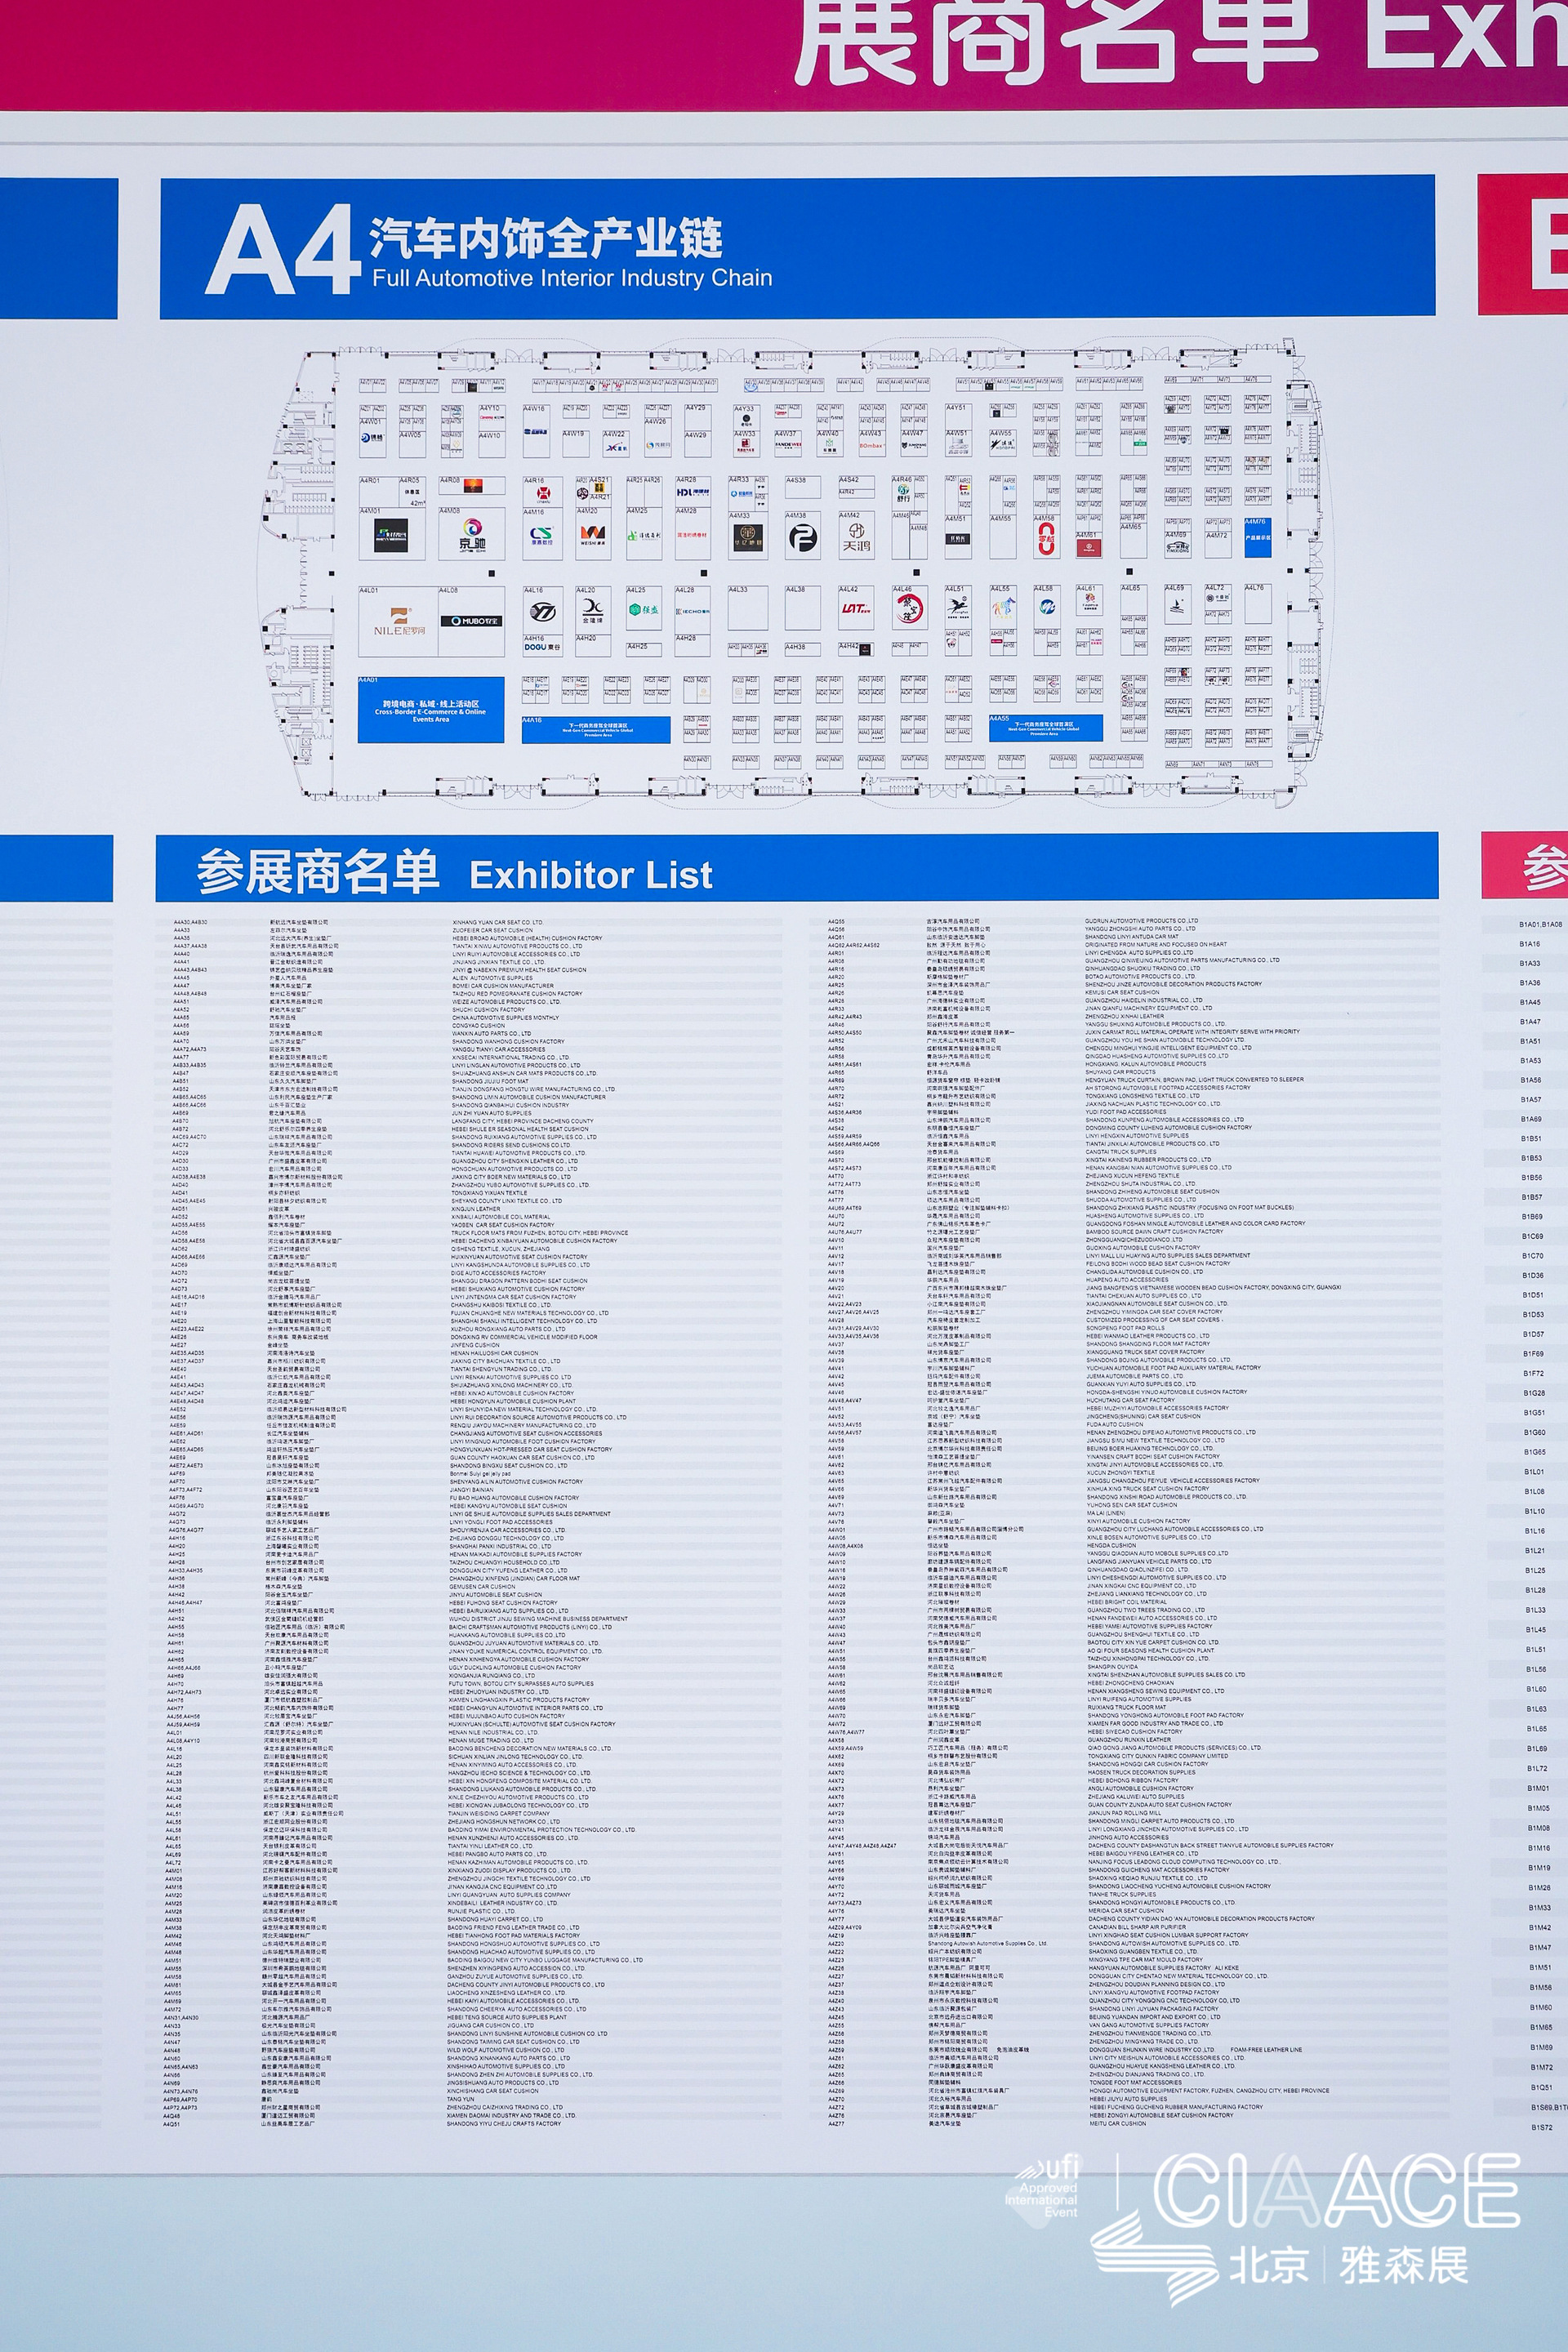
Task: Click the JING CHI logo in booth A4M08
Action: click(x=472, y=535)
